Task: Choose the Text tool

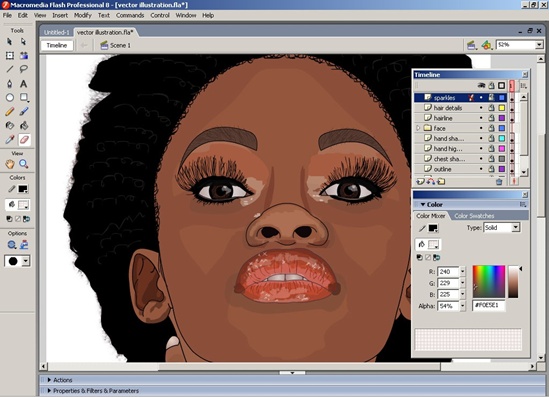Action: pyautogui.click(x=23, y=84)
